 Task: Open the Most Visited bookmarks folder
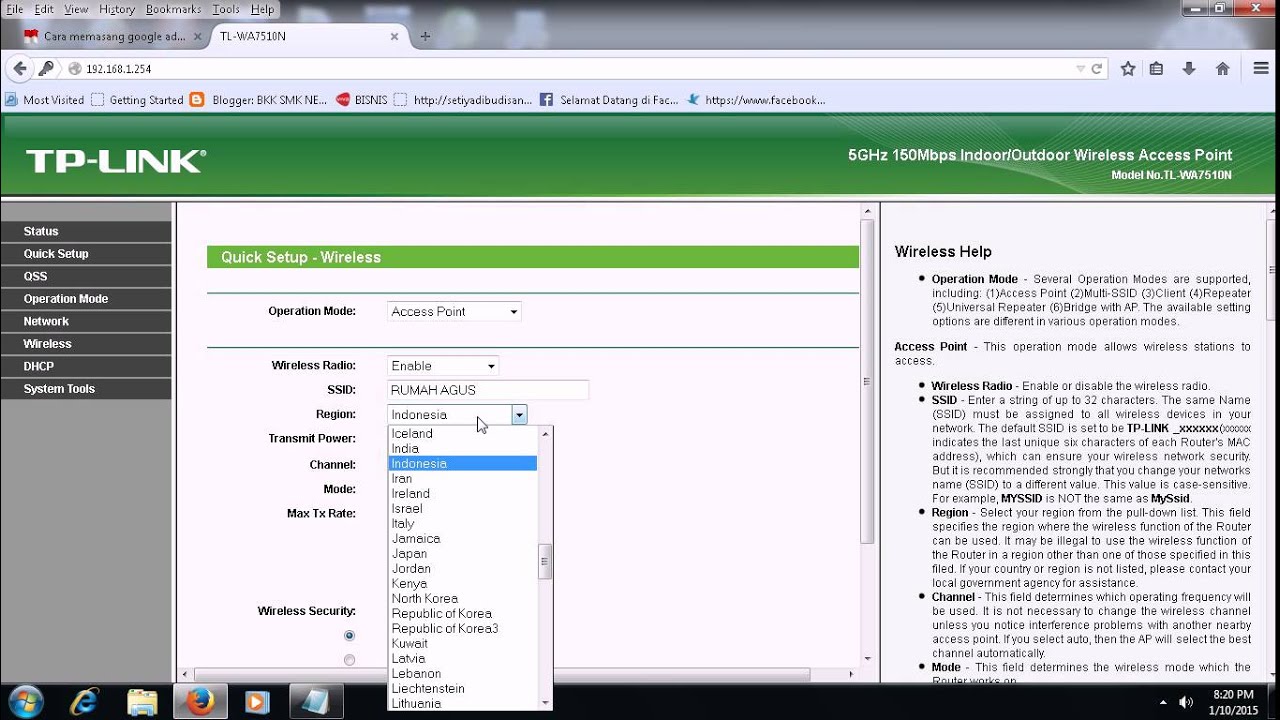coord(45,100)
